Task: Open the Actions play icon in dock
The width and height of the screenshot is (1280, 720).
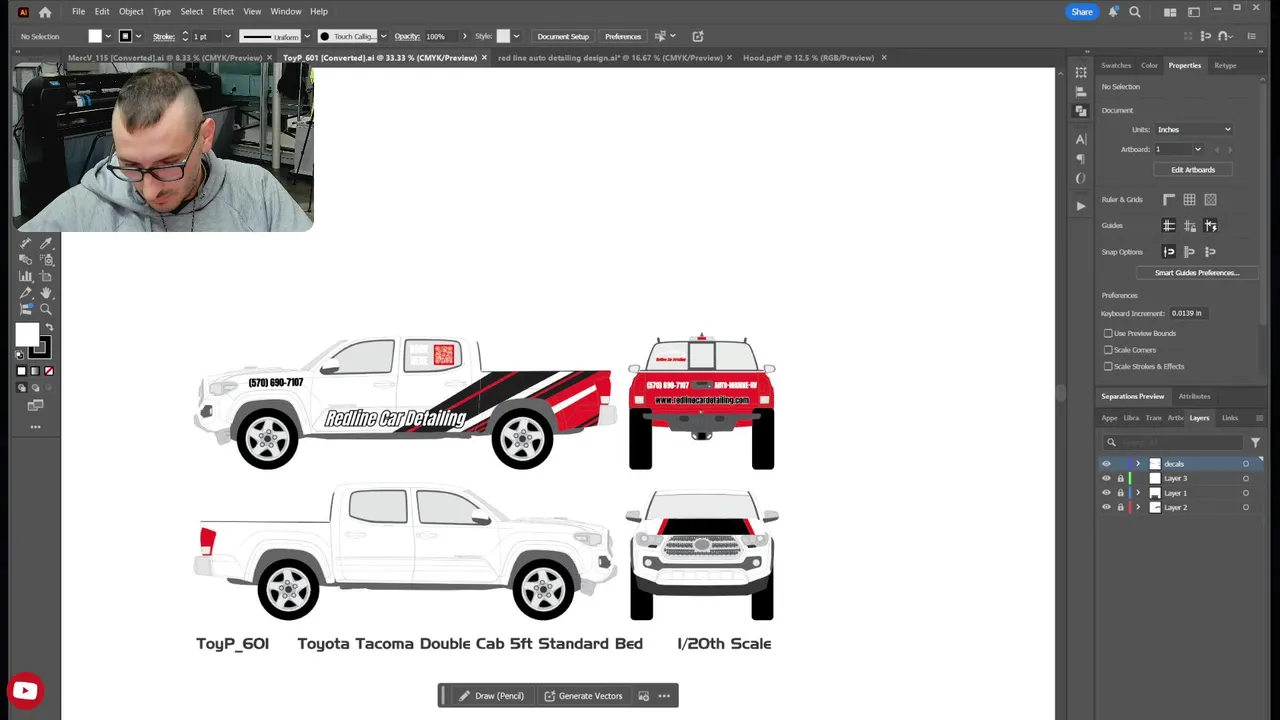Action: pyautogui.click(x=1081, y=206)
